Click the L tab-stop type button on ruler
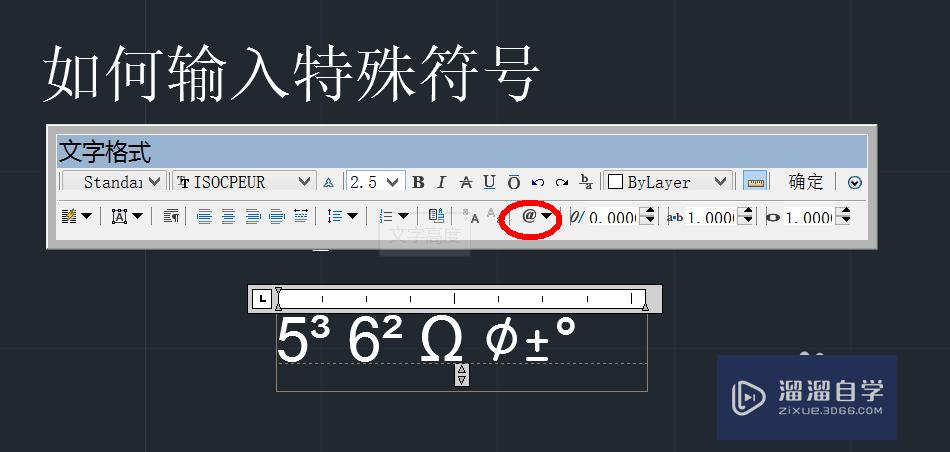The image size is (950, 452). click(x=262, y=299)
